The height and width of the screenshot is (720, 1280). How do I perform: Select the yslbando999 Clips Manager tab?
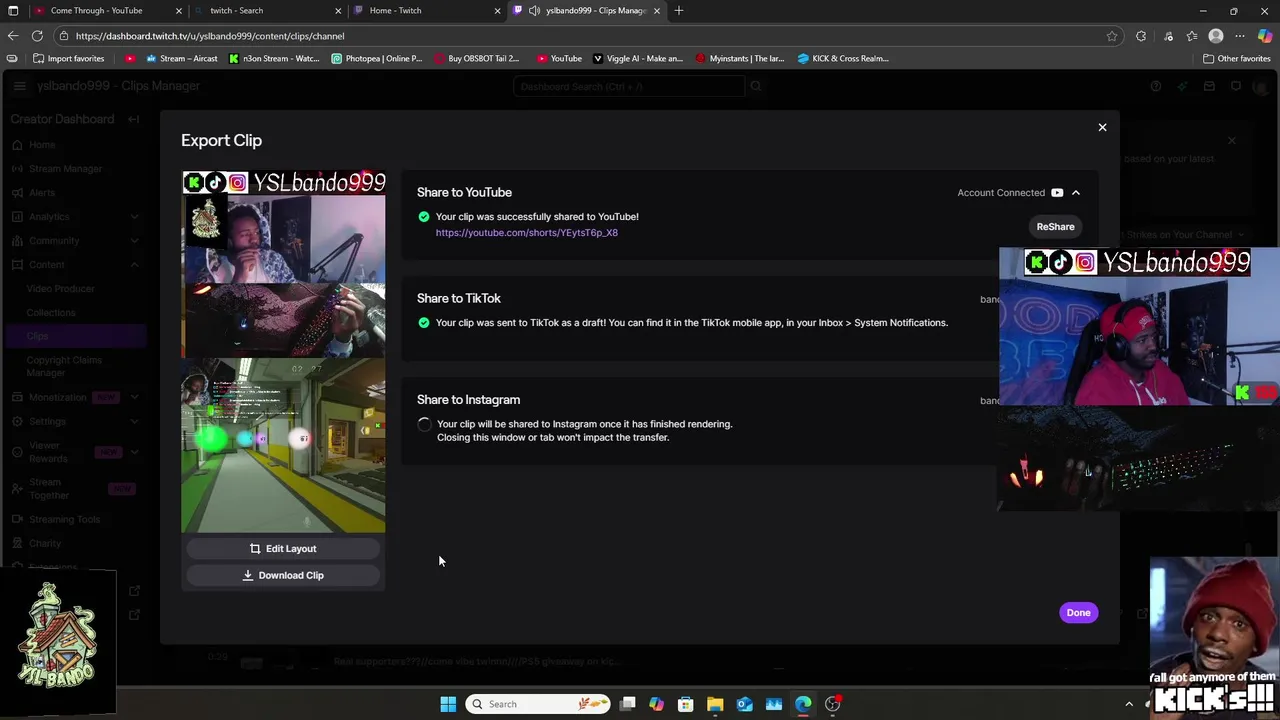(x=585, y=10)
